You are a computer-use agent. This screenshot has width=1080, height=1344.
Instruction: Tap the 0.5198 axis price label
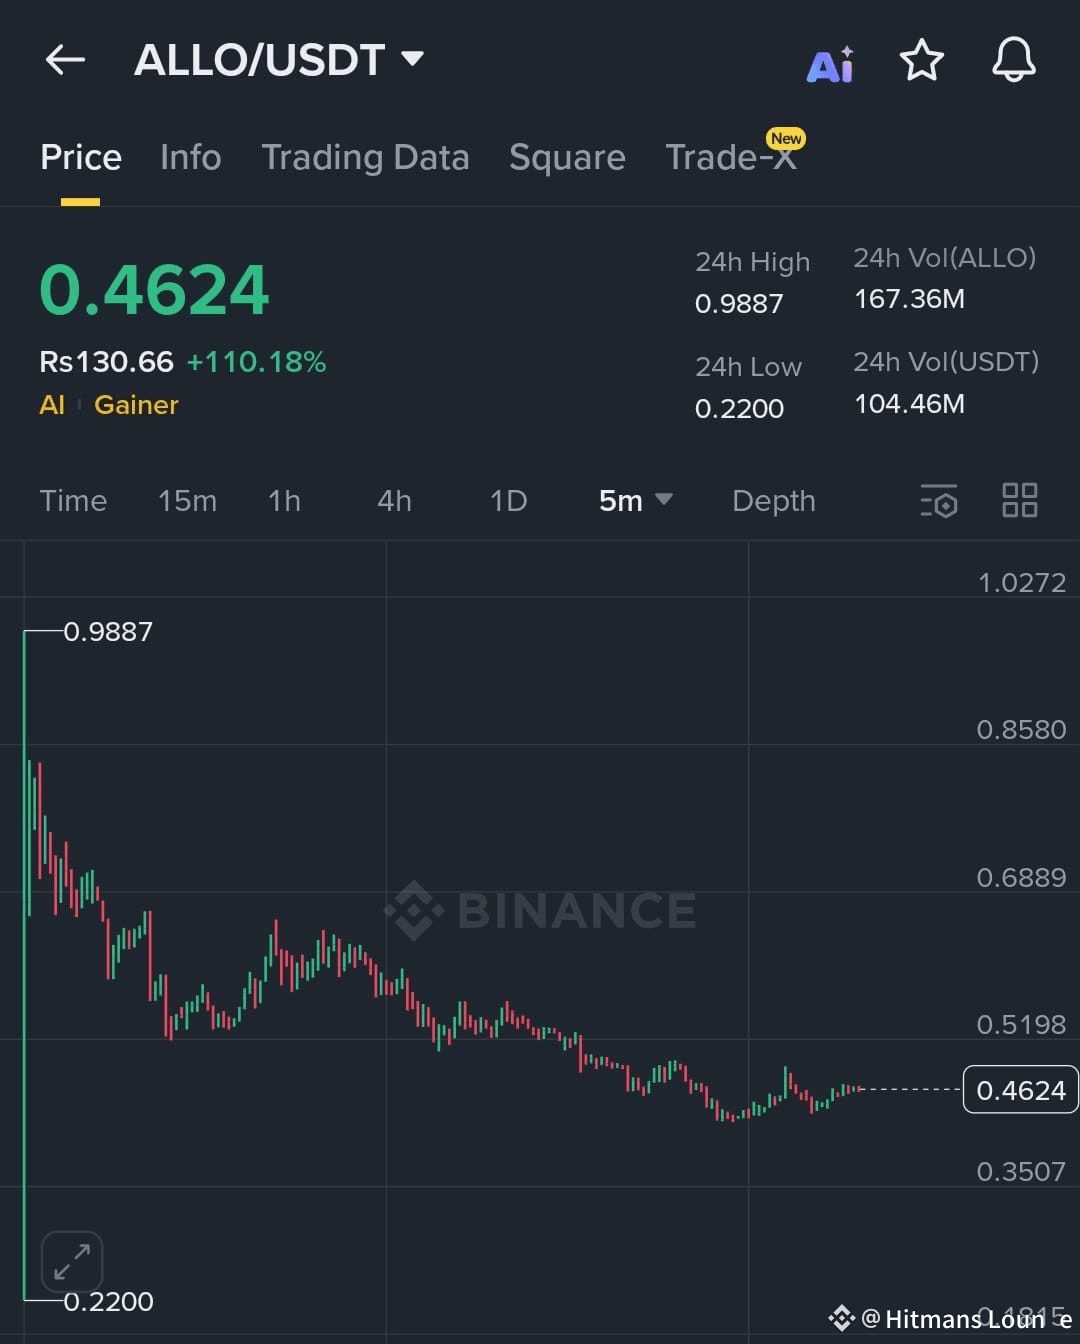coord(1022,1024)
